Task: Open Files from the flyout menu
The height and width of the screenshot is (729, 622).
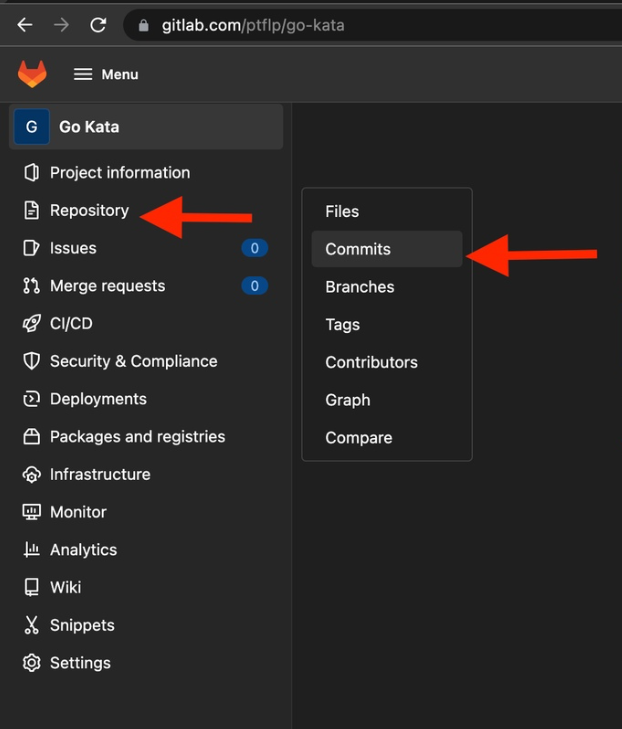Action: pos(342,211)
